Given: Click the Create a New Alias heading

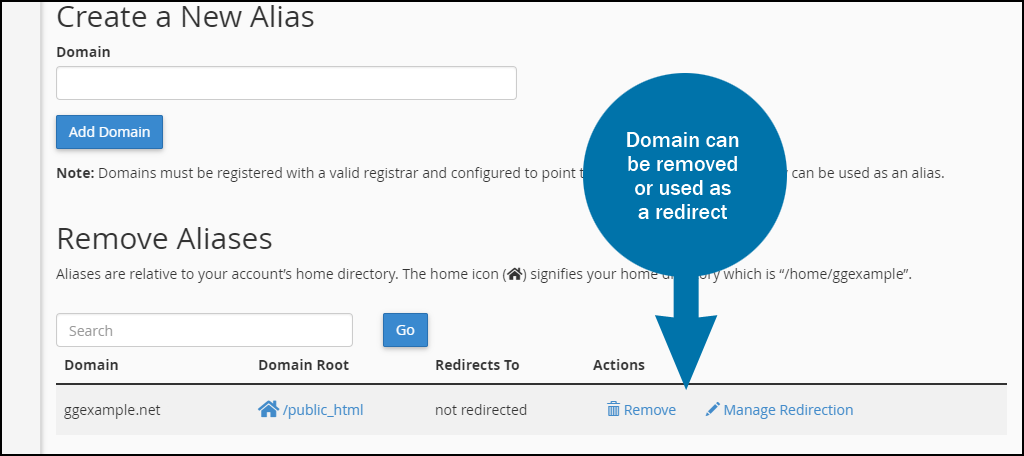Looking at the screenshot, I should pyautogui.click(x=185, y=16).
